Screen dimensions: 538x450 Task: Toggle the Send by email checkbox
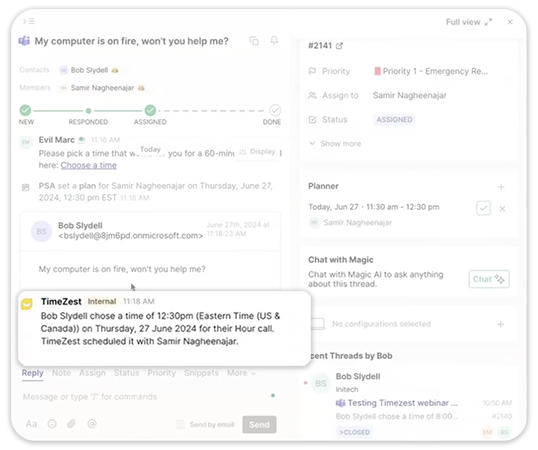click(180, 425)
